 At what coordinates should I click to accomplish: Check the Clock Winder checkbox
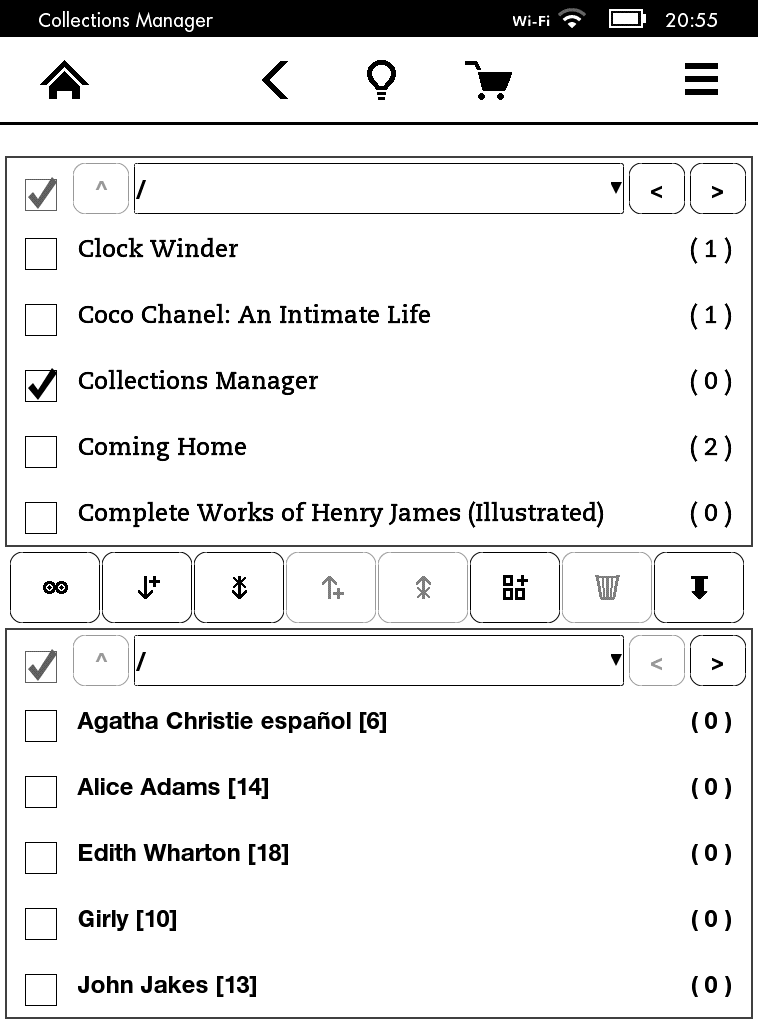point(41,254)
